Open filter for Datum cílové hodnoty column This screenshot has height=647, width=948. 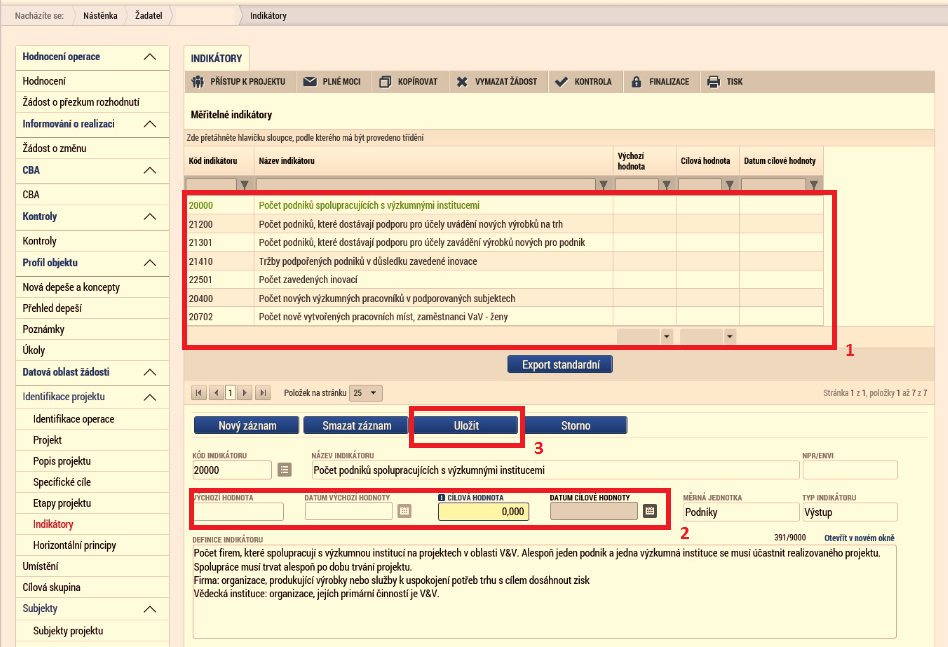pos(814,184)
